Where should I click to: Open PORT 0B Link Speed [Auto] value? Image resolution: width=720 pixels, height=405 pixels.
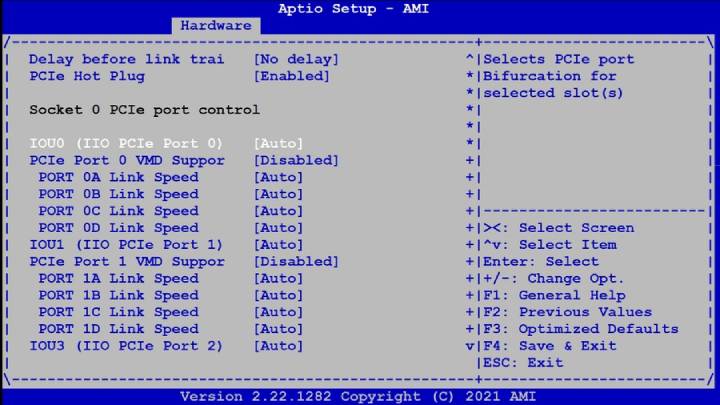click(x=278, y=194)
